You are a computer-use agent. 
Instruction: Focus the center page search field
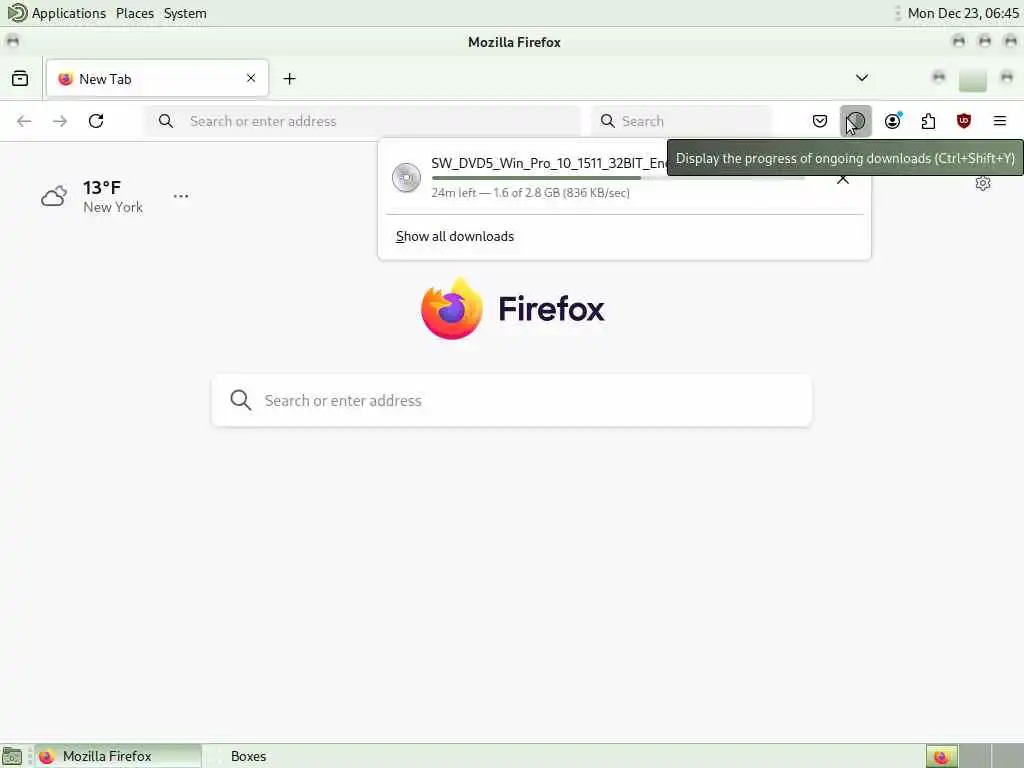coord(511,400)
